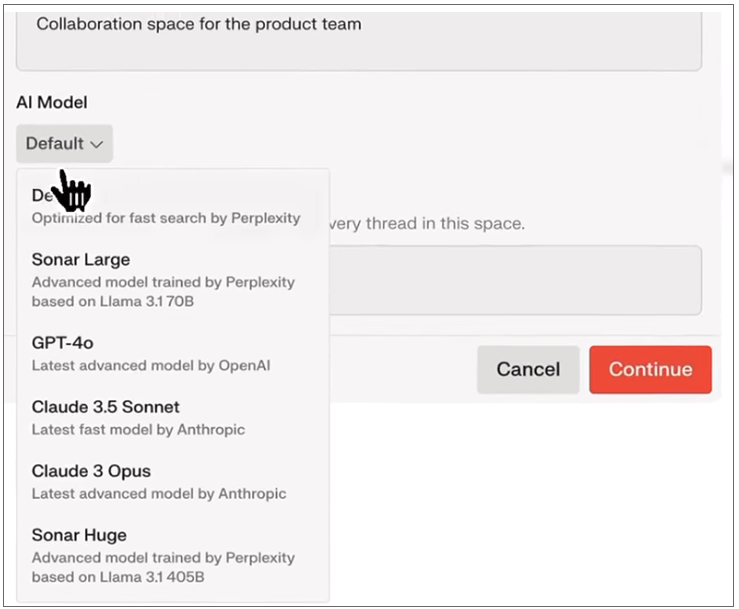Select Claude 3.5 Sonnet option
739x609 pixels.
[x=105, y=407]
